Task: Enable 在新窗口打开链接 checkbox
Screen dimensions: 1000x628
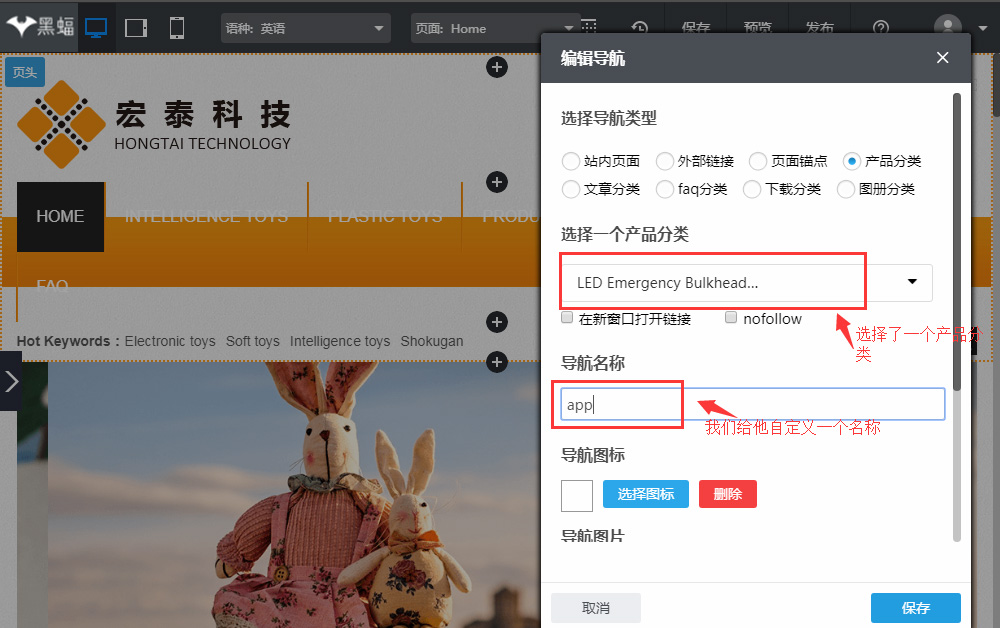Action: click(567, 318)
